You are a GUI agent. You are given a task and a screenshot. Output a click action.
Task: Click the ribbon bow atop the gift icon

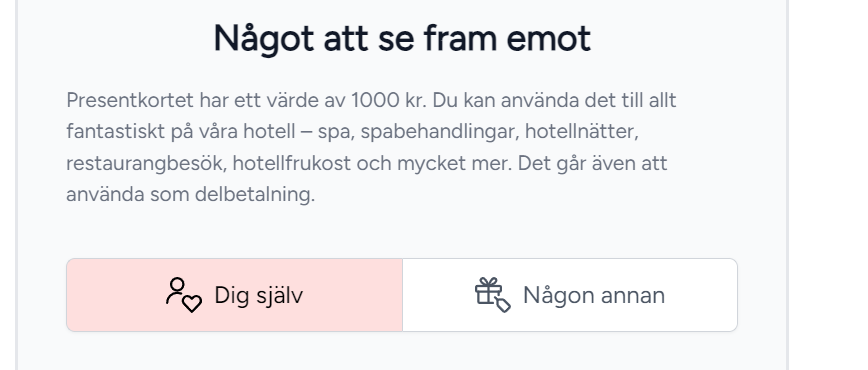click(488, 281)
